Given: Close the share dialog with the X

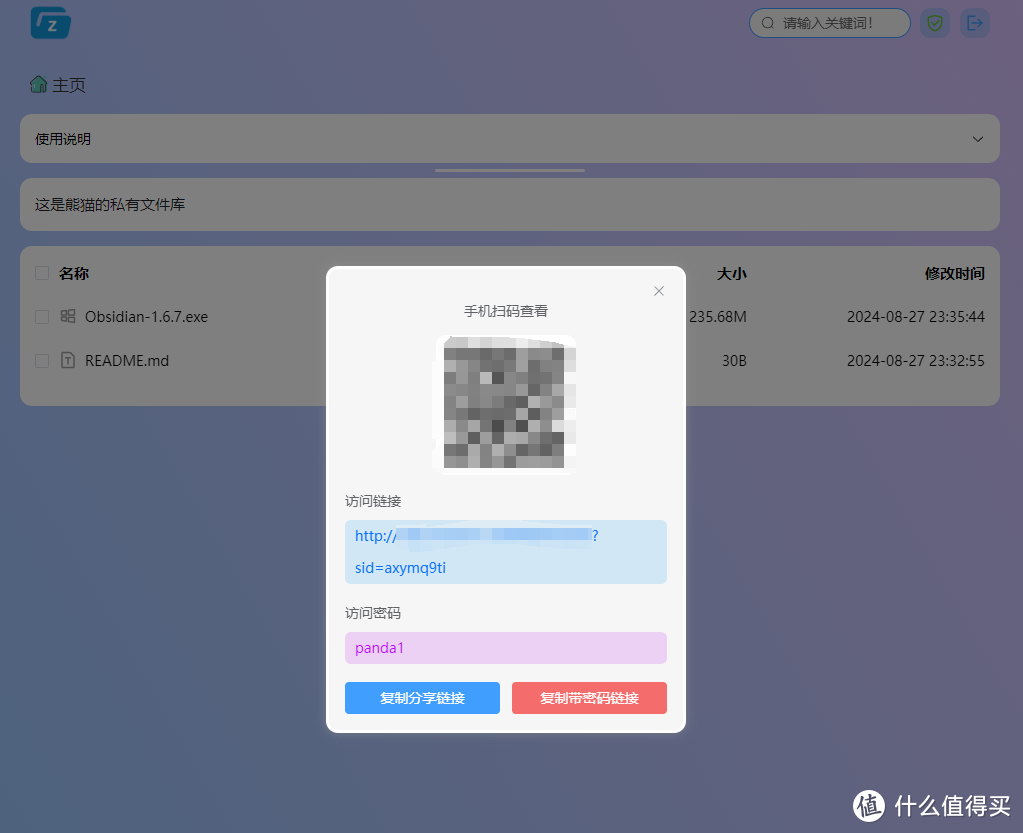Looking at the screenshot, I should pyautogui.click(x=658, y=291).
